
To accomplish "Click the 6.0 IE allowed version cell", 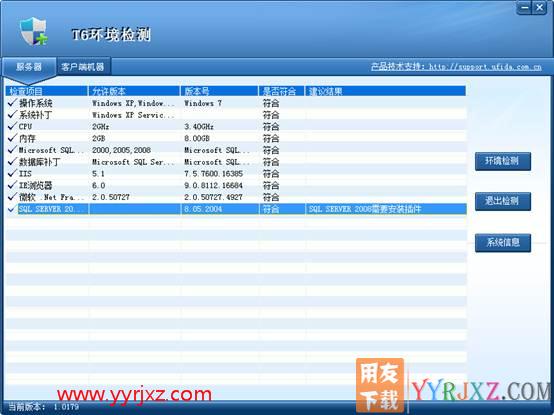I will tap(99, 185).
